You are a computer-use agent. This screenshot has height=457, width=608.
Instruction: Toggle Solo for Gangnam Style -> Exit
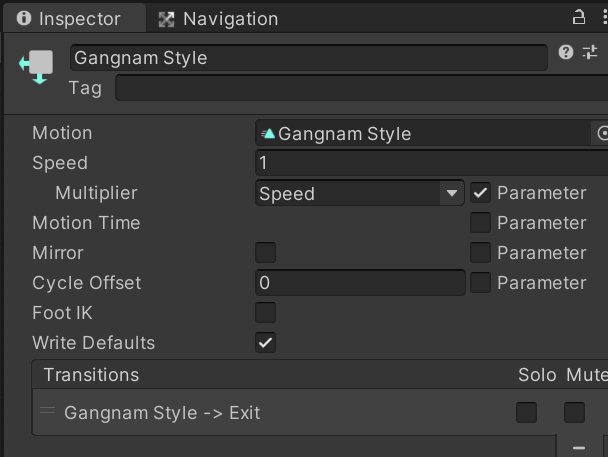[527, 412]
